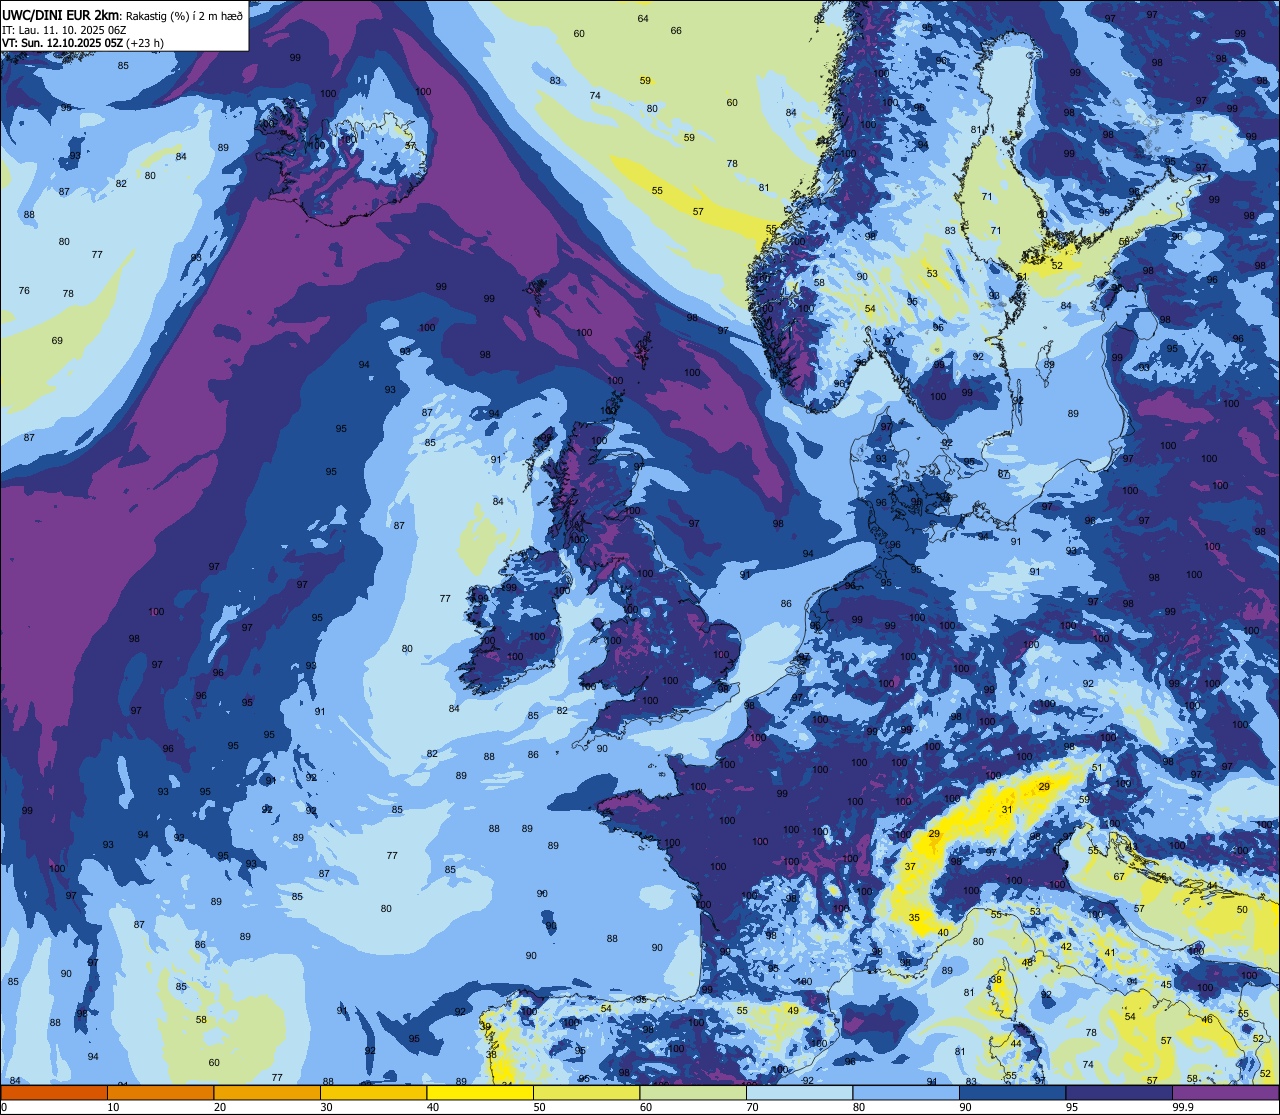Click the legend tick label '30'
This screenshot has width=1280, height=1115.
click(326, 1107)
